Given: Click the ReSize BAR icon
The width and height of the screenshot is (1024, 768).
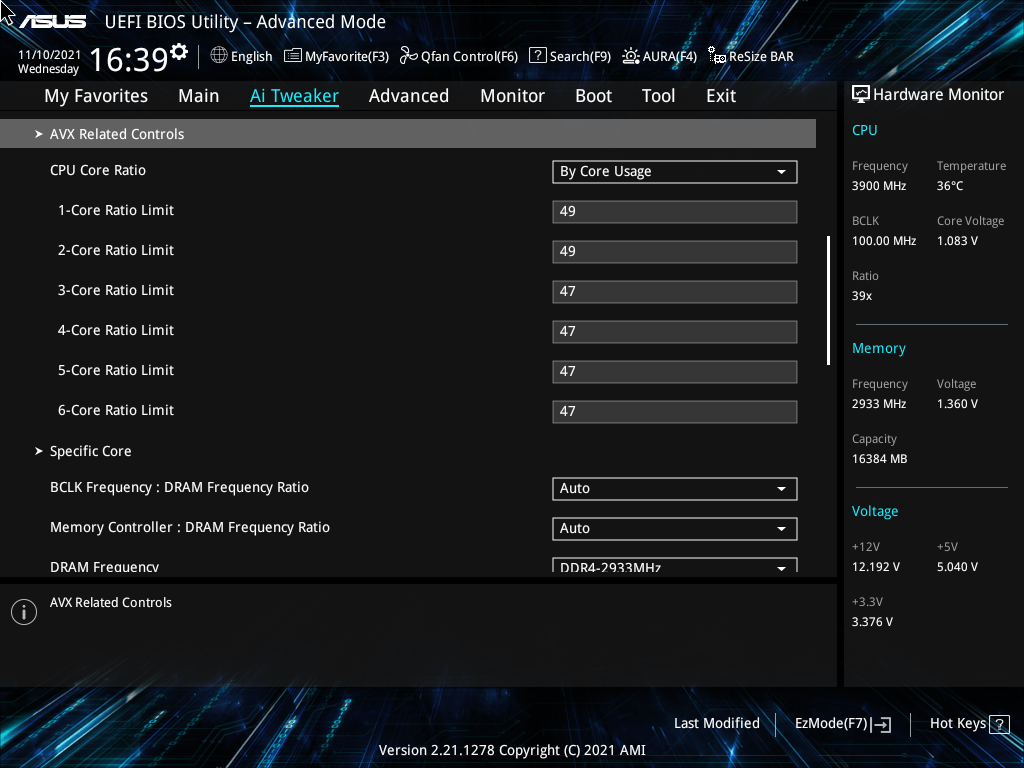Looking at the screenshot, I should click(x=717, y=56).
